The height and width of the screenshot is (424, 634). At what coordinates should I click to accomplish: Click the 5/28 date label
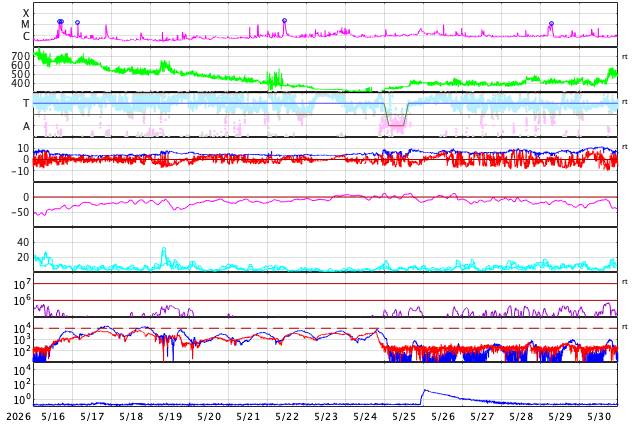click(521, 417)
